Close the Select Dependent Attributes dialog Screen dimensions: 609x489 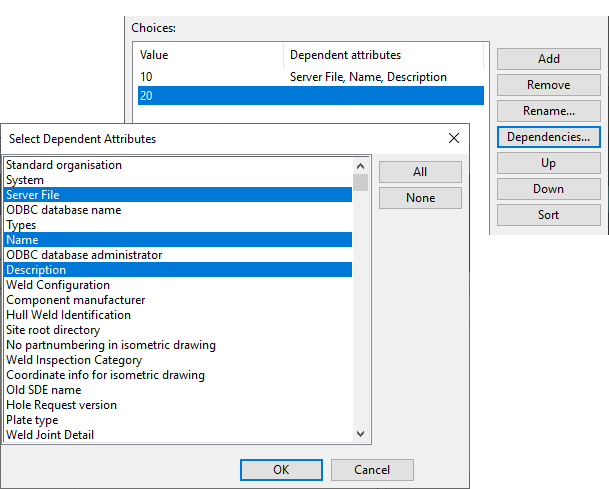pyautogui.click(x=453, y=138)
